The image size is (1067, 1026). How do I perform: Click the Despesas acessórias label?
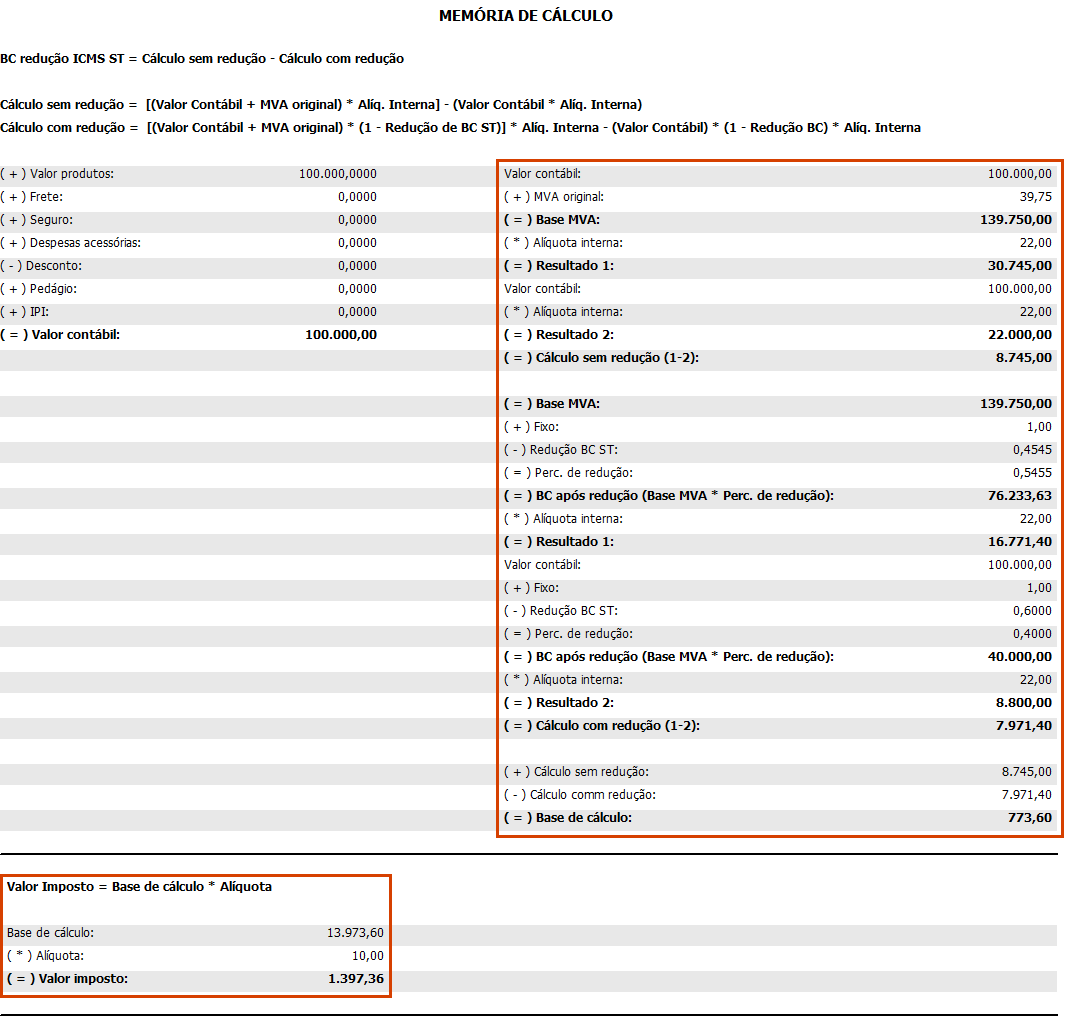[x=71, y=243]
